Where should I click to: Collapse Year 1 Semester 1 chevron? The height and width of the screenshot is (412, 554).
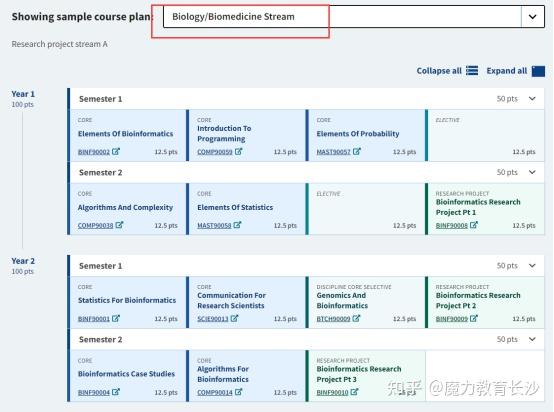[532, 99]
